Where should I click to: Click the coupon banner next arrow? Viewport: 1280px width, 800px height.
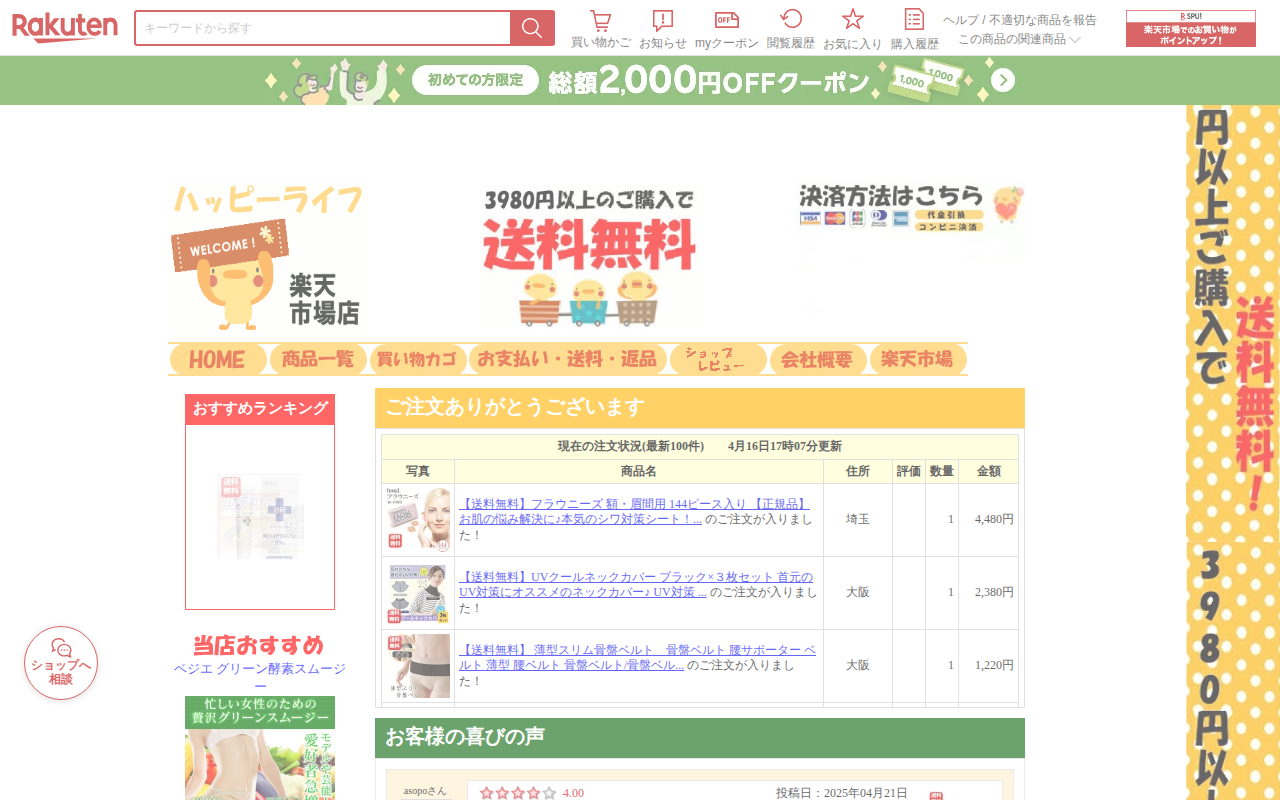tap(1003, 80)
